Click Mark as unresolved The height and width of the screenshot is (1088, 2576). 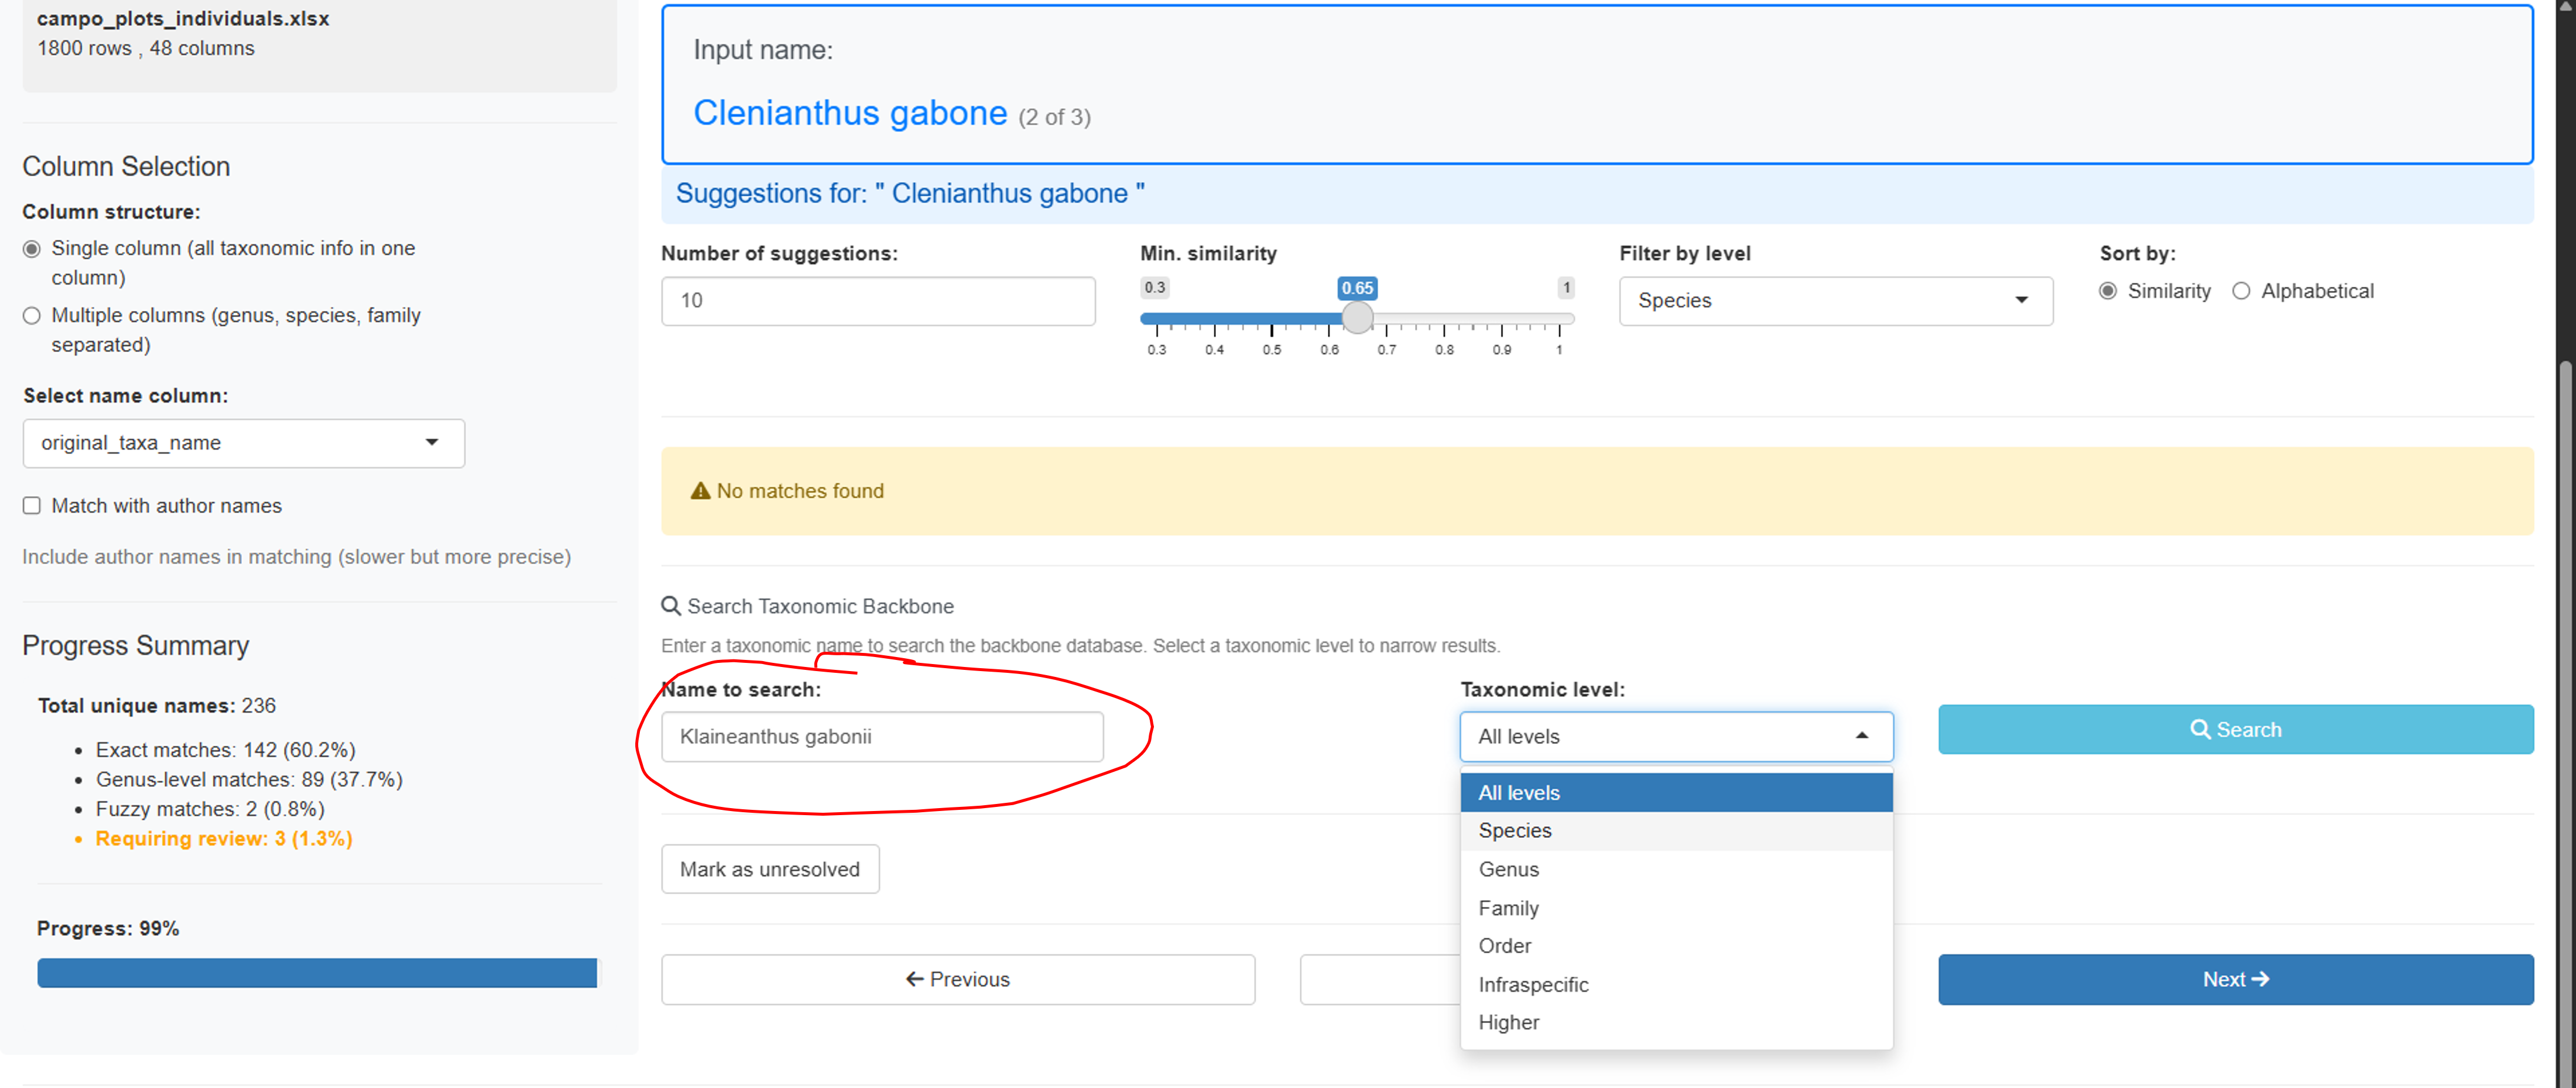tap(770, 869)
